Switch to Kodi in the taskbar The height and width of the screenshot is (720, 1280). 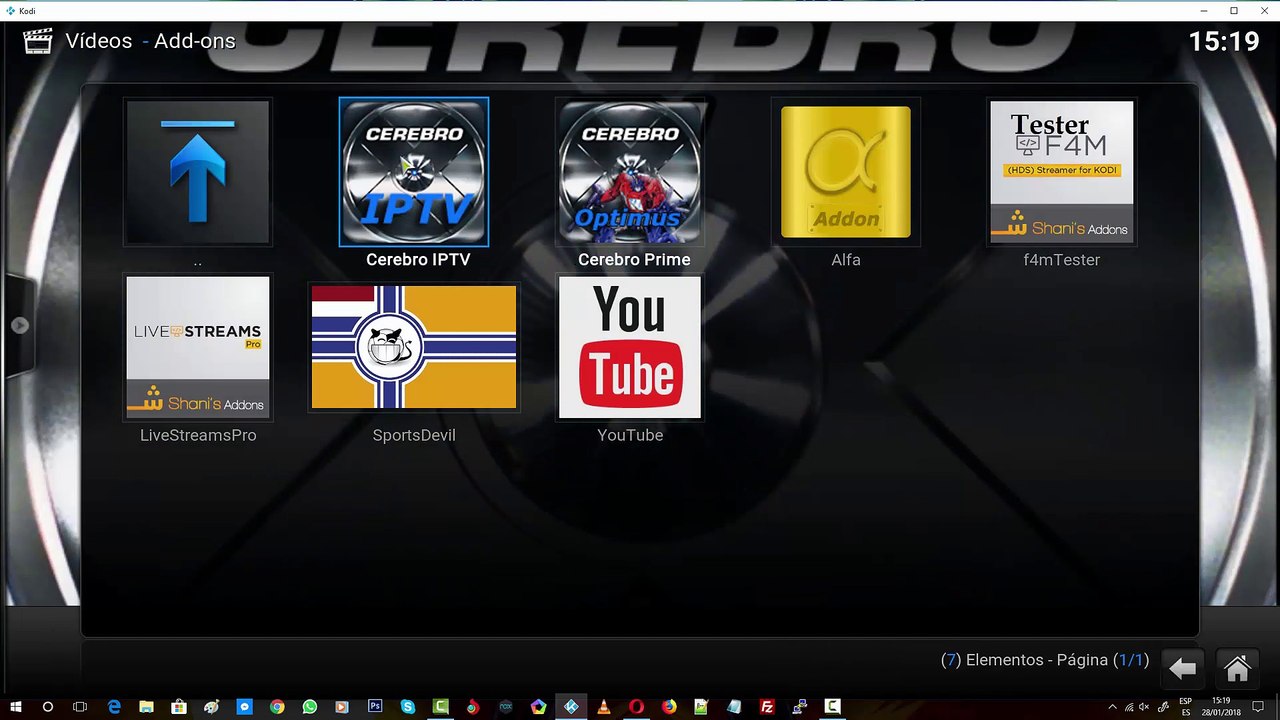point(571,707)
